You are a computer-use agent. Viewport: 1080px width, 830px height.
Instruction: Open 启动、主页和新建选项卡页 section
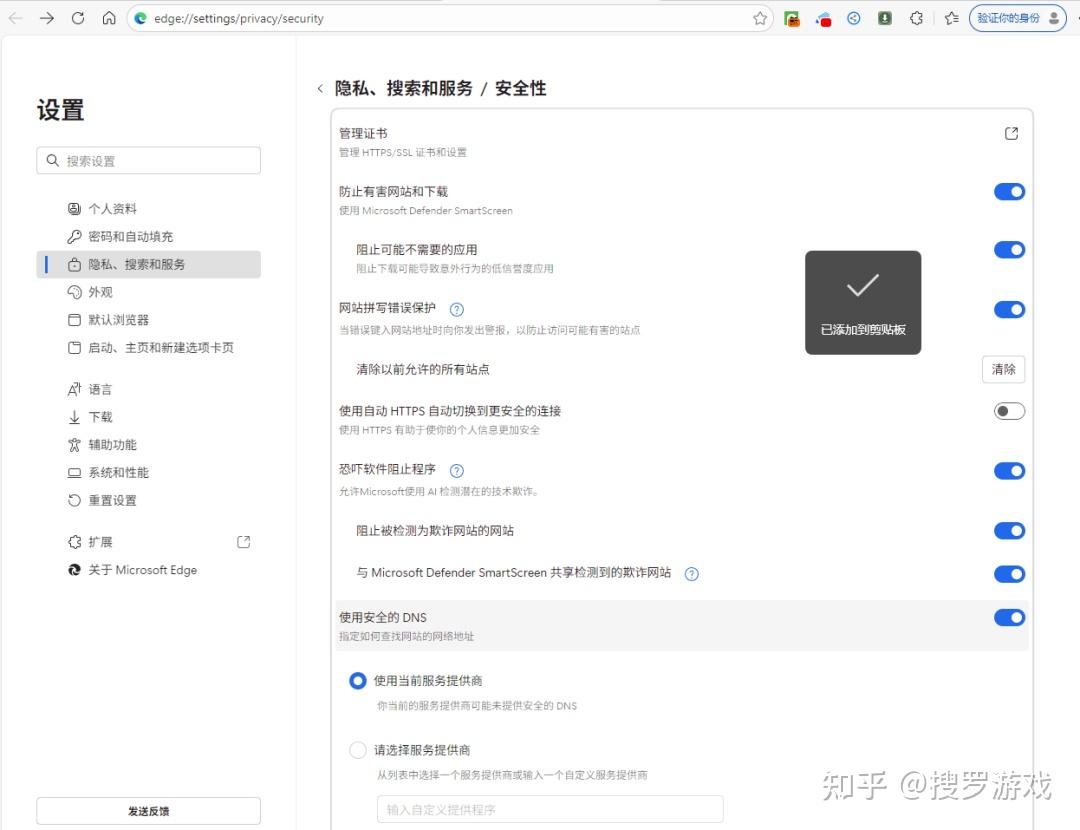tap(148, 348)
